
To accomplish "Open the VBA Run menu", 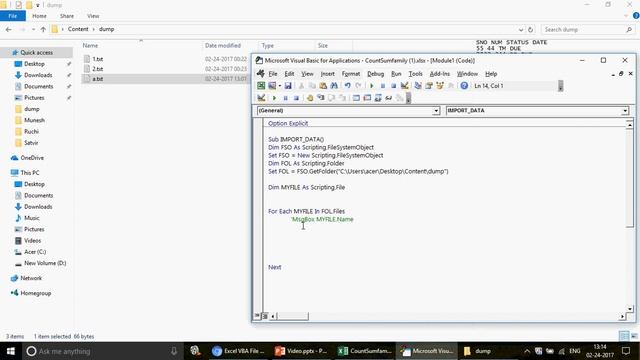I will click(396, 74).
